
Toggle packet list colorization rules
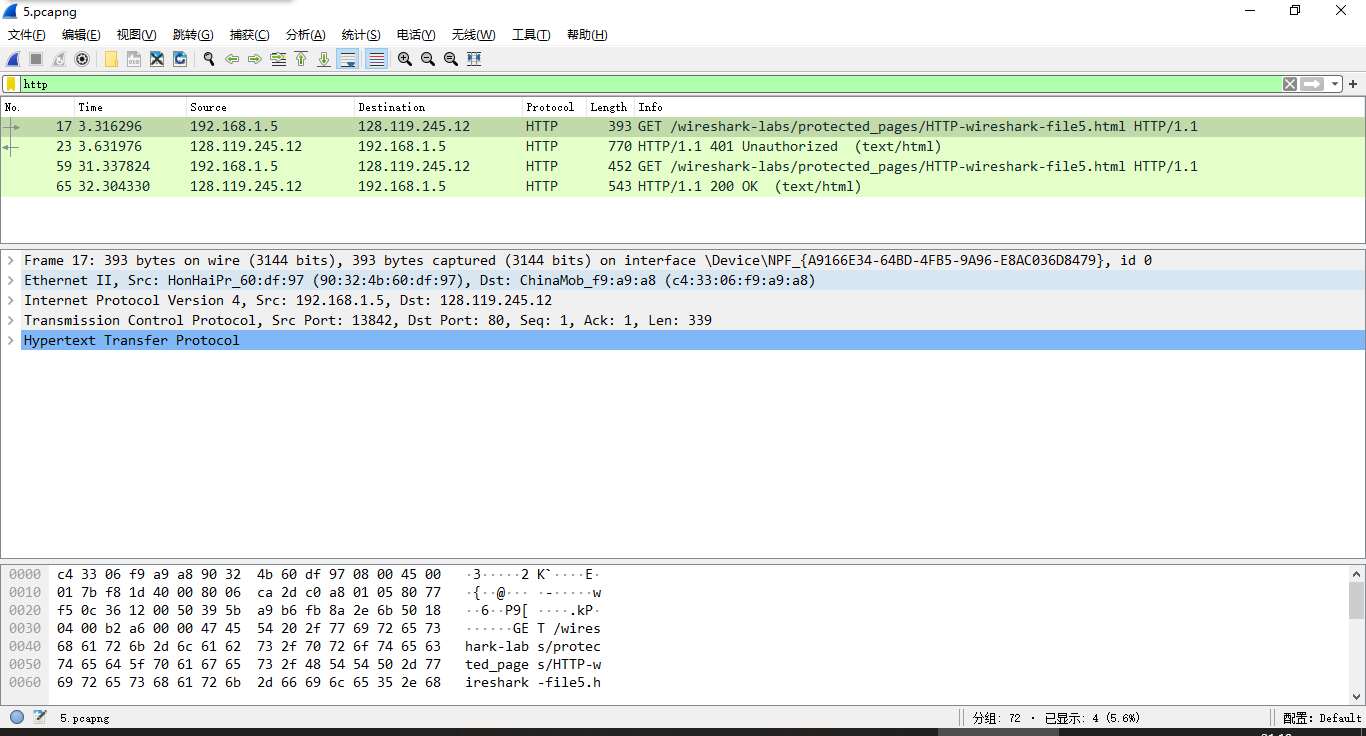[x=376, y=59]
